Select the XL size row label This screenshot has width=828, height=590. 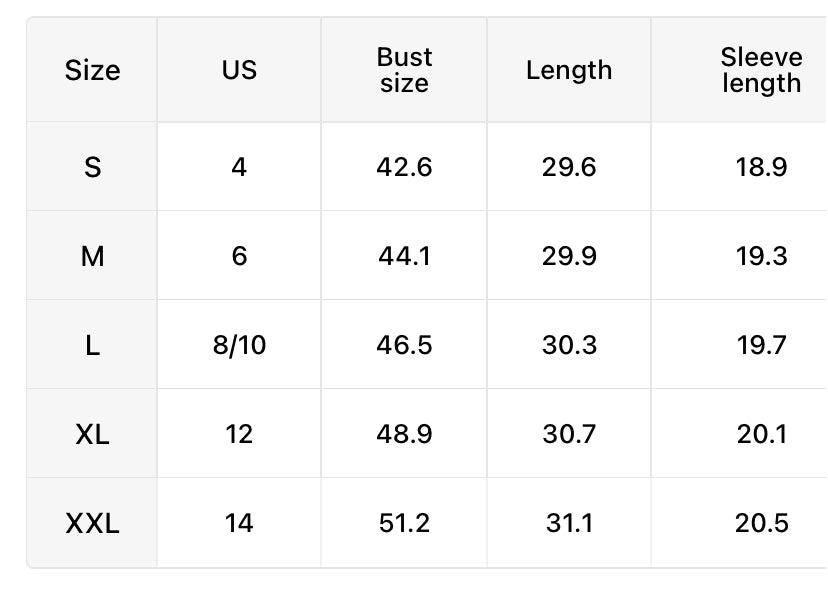[92, 435]
